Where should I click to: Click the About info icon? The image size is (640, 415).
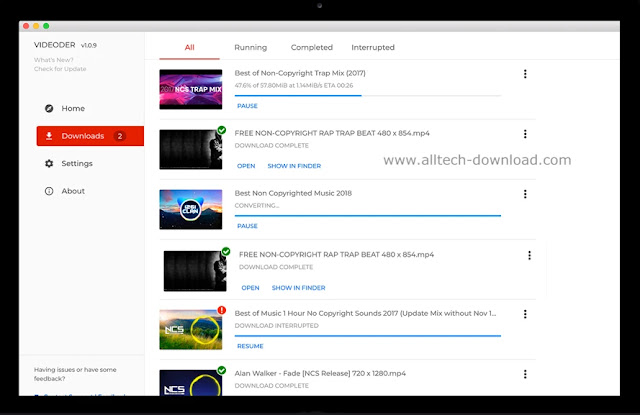(x=49, y=191)
